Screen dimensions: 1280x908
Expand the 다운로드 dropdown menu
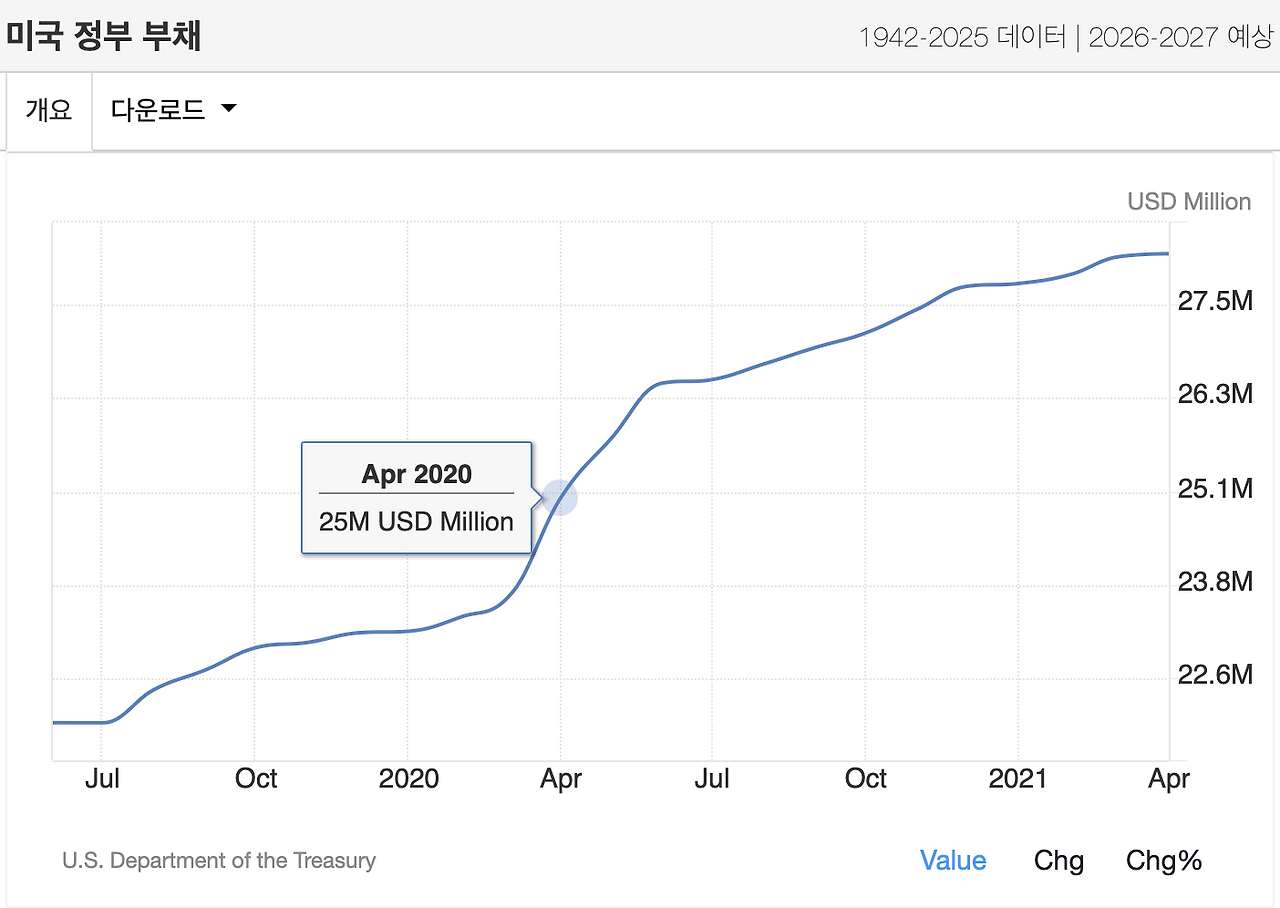coord(158,110)
